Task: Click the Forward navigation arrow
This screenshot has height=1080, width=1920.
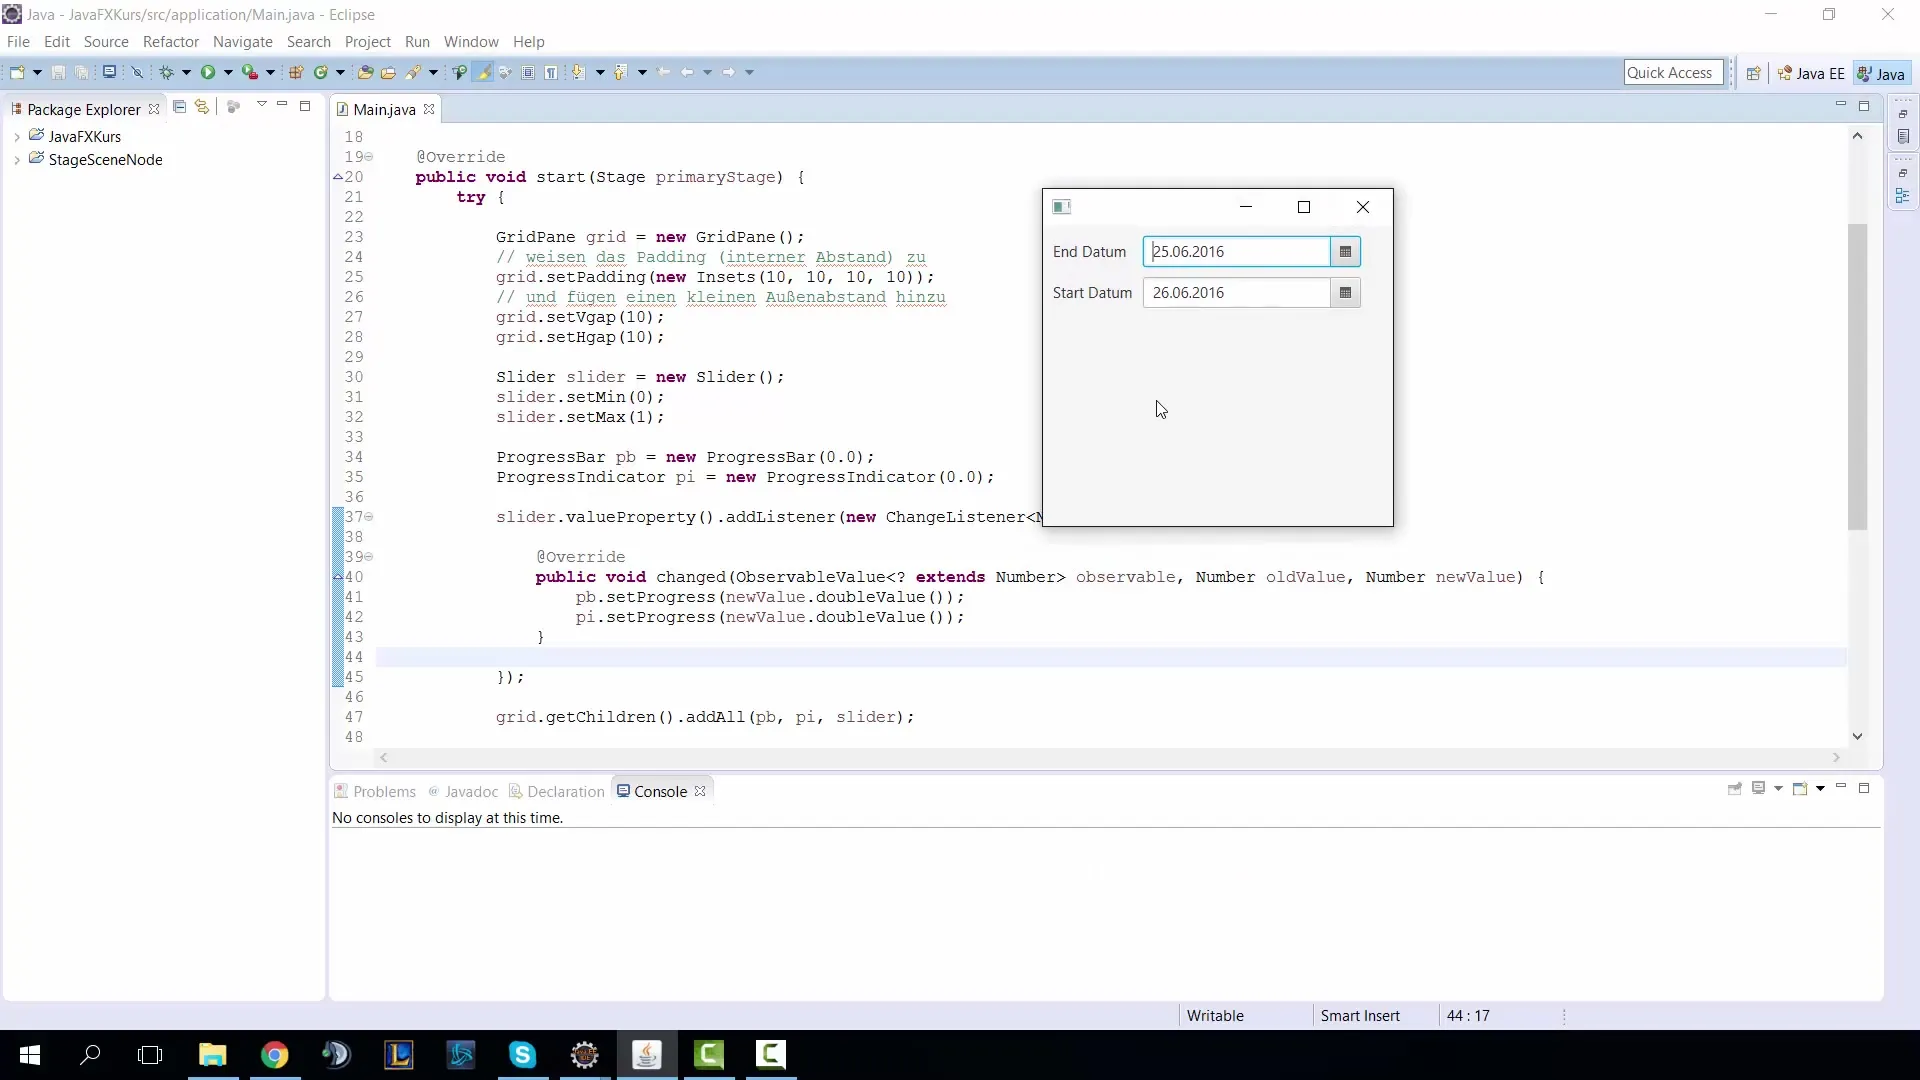Action: coord(729,72)
